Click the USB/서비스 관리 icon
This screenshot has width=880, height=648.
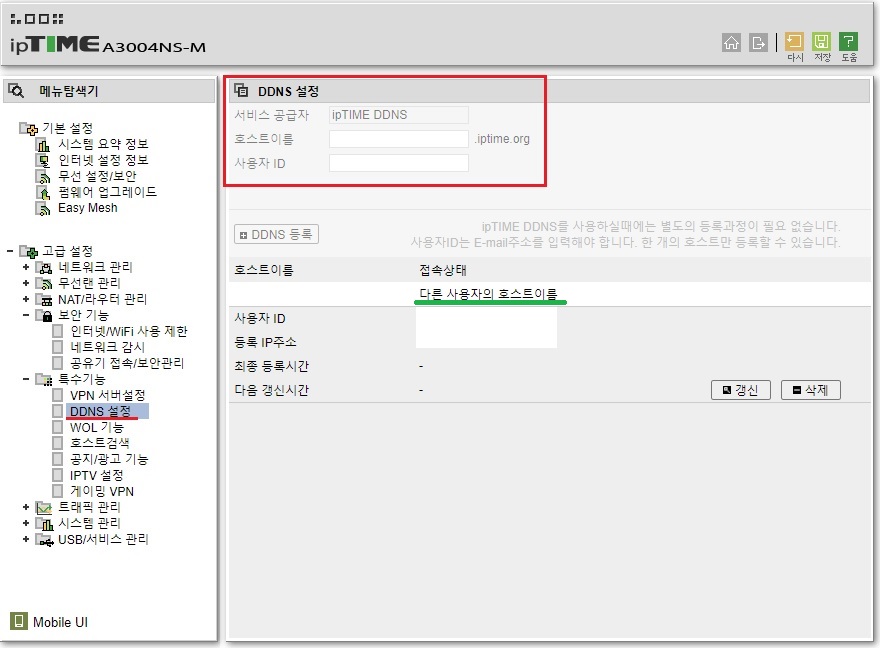coord(44,540)
